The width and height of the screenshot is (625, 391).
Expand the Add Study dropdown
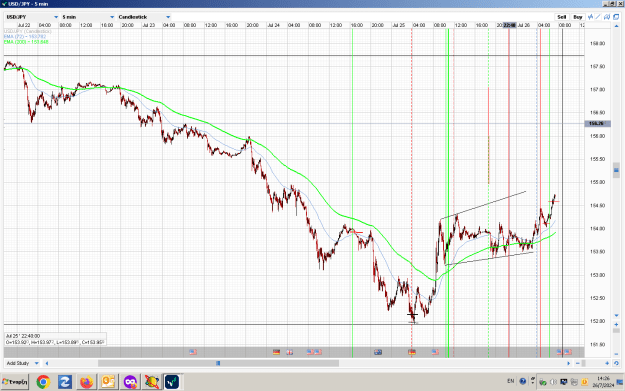click(x=22, y=363)
